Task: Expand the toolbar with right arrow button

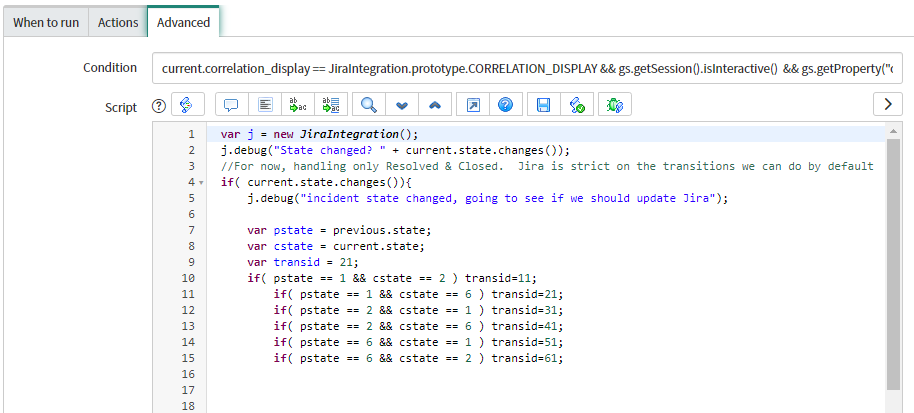Action: coord(888,105)
